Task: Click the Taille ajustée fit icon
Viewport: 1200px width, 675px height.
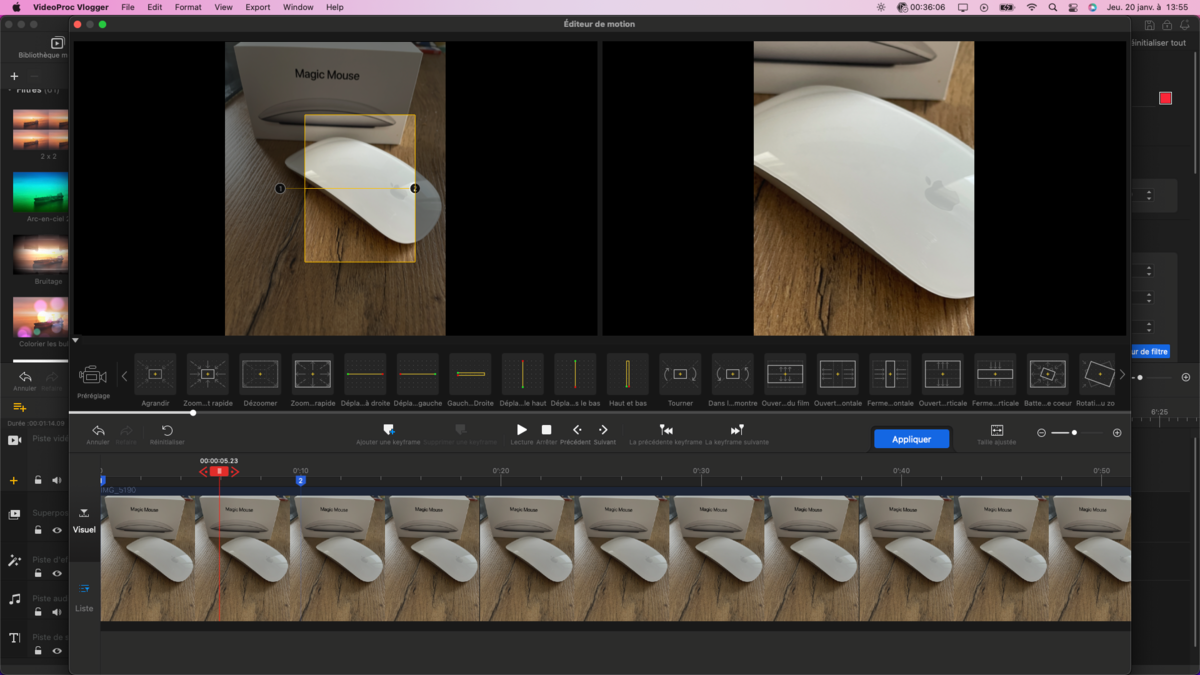Action: point(997,430)
